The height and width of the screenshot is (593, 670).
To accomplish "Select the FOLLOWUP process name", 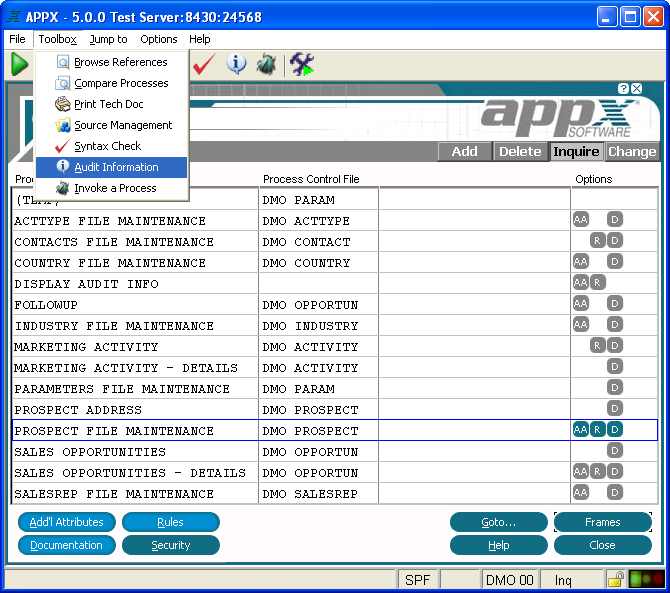I will 46,305.
